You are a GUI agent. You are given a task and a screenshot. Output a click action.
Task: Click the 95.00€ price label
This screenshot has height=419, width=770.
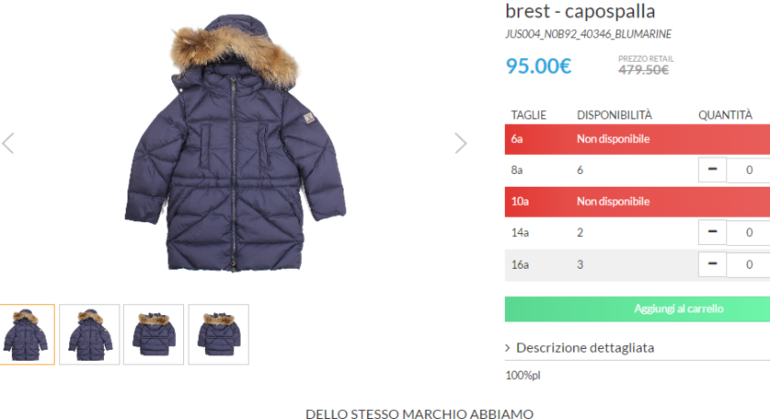coord(538,66)
